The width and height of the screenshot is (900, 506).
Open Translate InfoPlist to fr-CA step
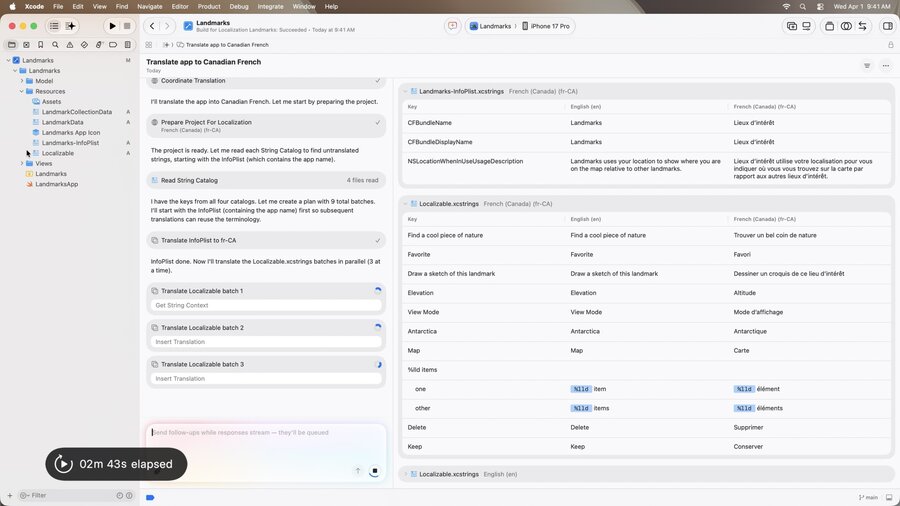point(266,240)
